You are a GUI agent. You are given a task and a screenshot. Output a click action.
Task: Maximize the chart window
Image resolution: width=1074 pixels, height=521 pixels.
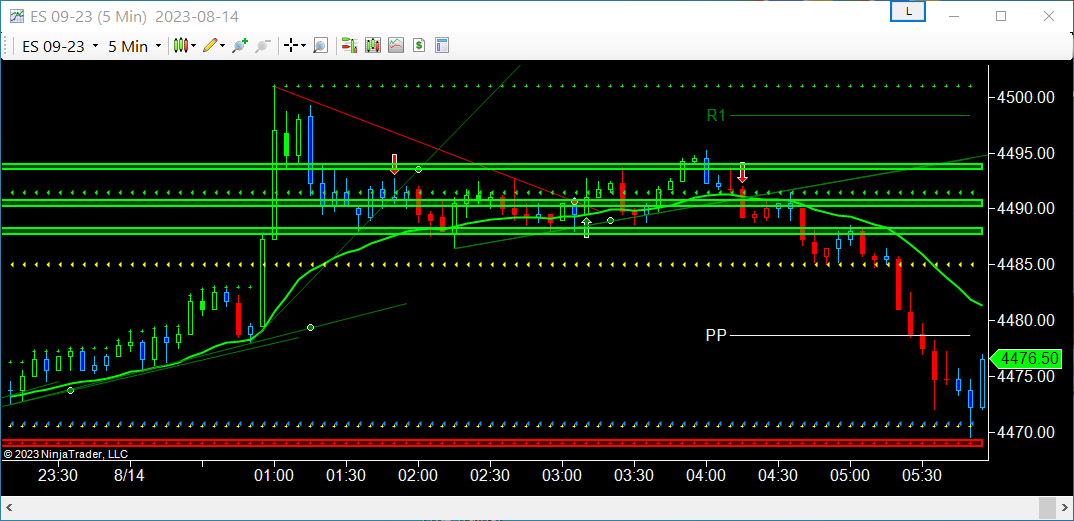pos(1001,16)
